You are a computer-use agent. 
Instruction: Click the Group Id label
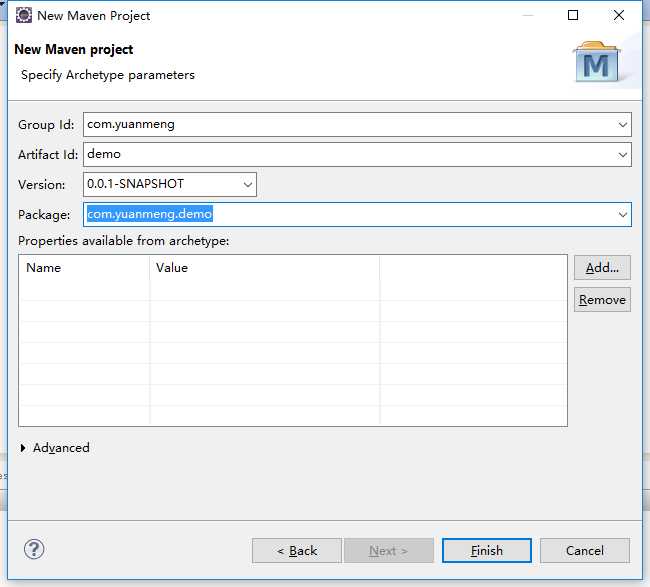(46, 125)
